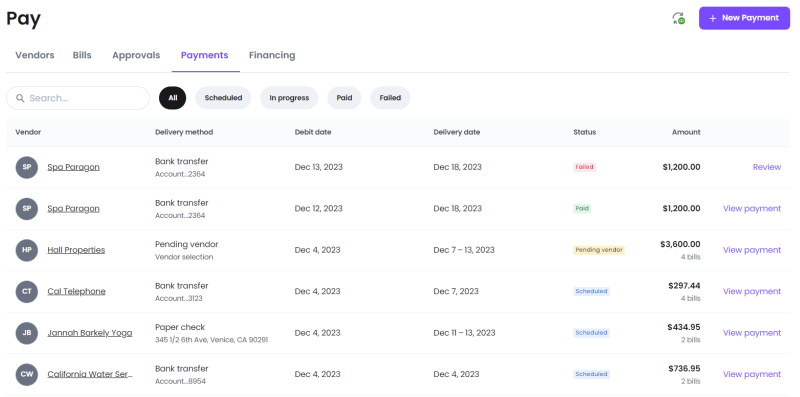This screenshot has height=397, width=800.
Task: Click the Scheduled badge in the Jannah Barkely row
Action: (x=591, y=333)
